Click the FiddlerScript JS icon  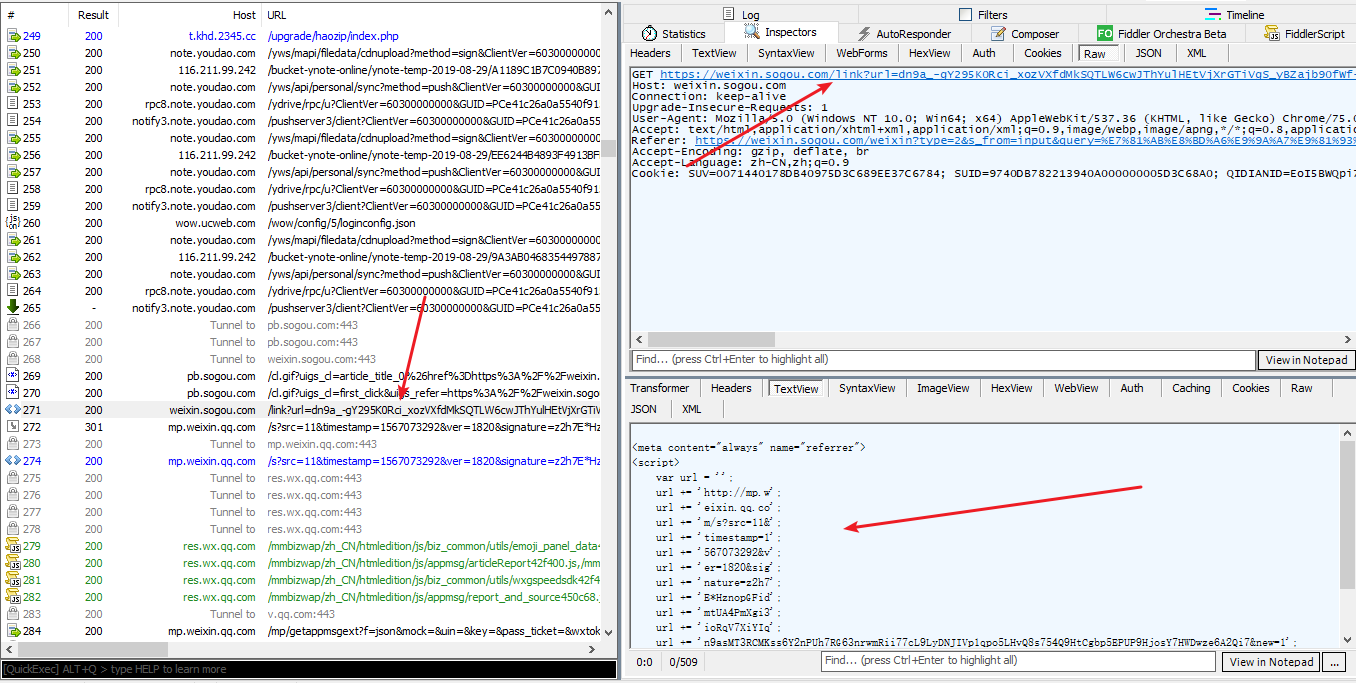(x=1272, y=34)
